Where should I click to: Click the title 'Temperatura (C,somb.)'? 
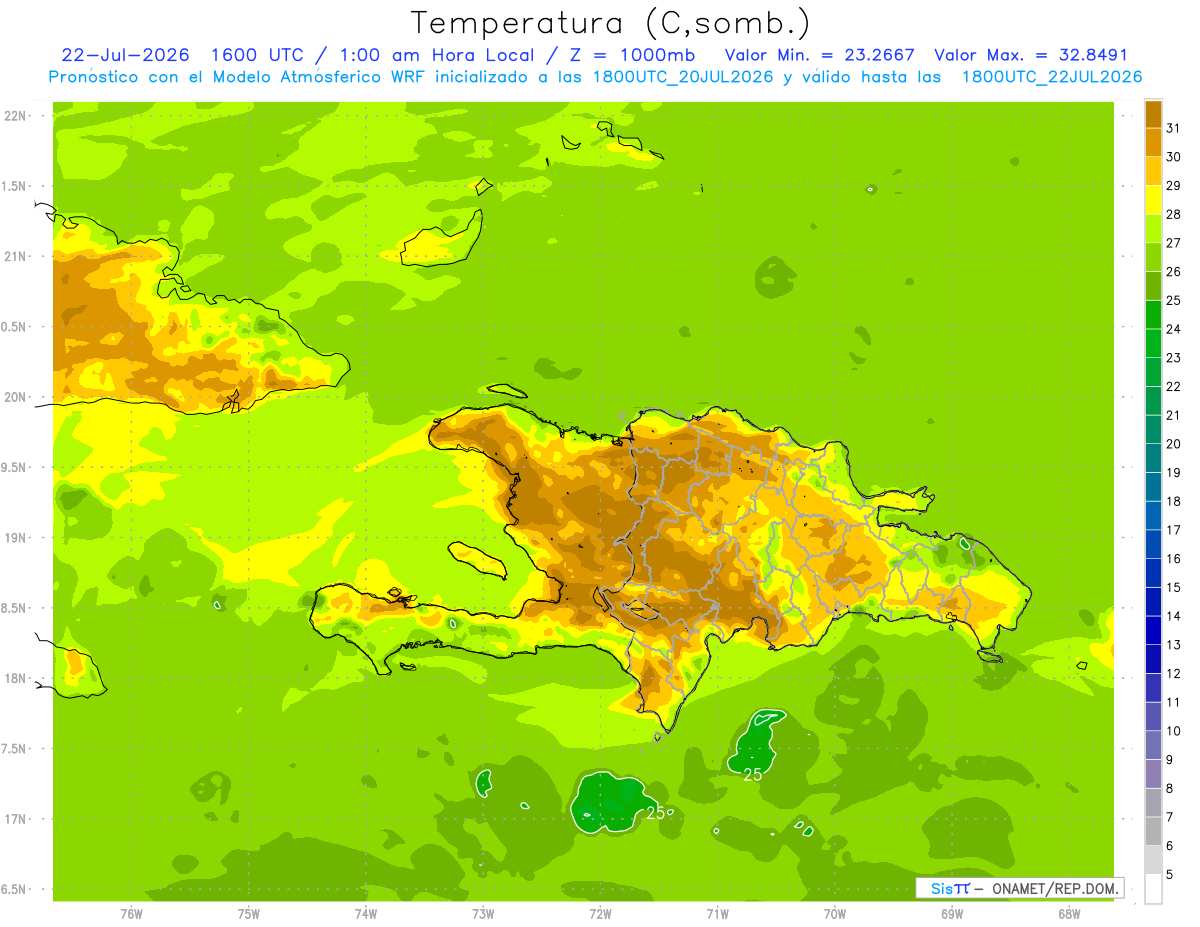click(x=610, y=23)
